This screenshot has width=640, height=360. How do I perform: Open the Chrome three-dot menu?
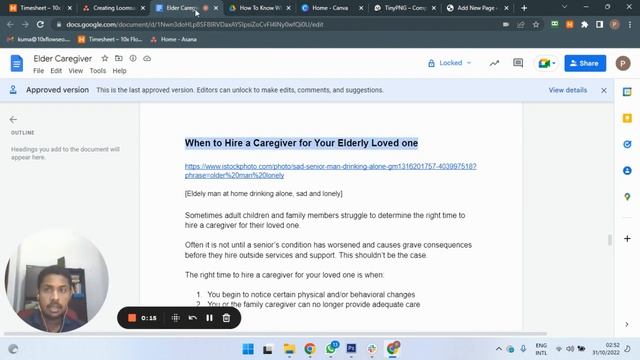tap(630, 24)
